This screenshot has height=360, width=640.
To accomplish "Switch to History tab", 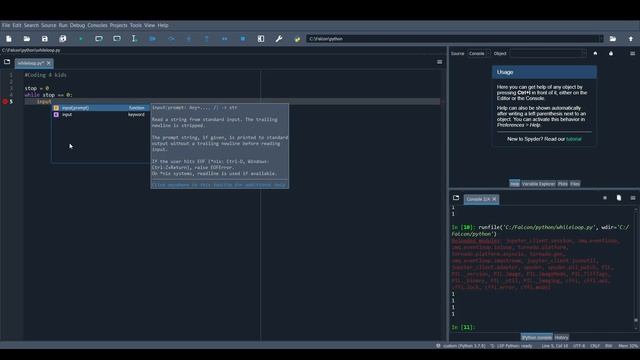I will (561, 338).
